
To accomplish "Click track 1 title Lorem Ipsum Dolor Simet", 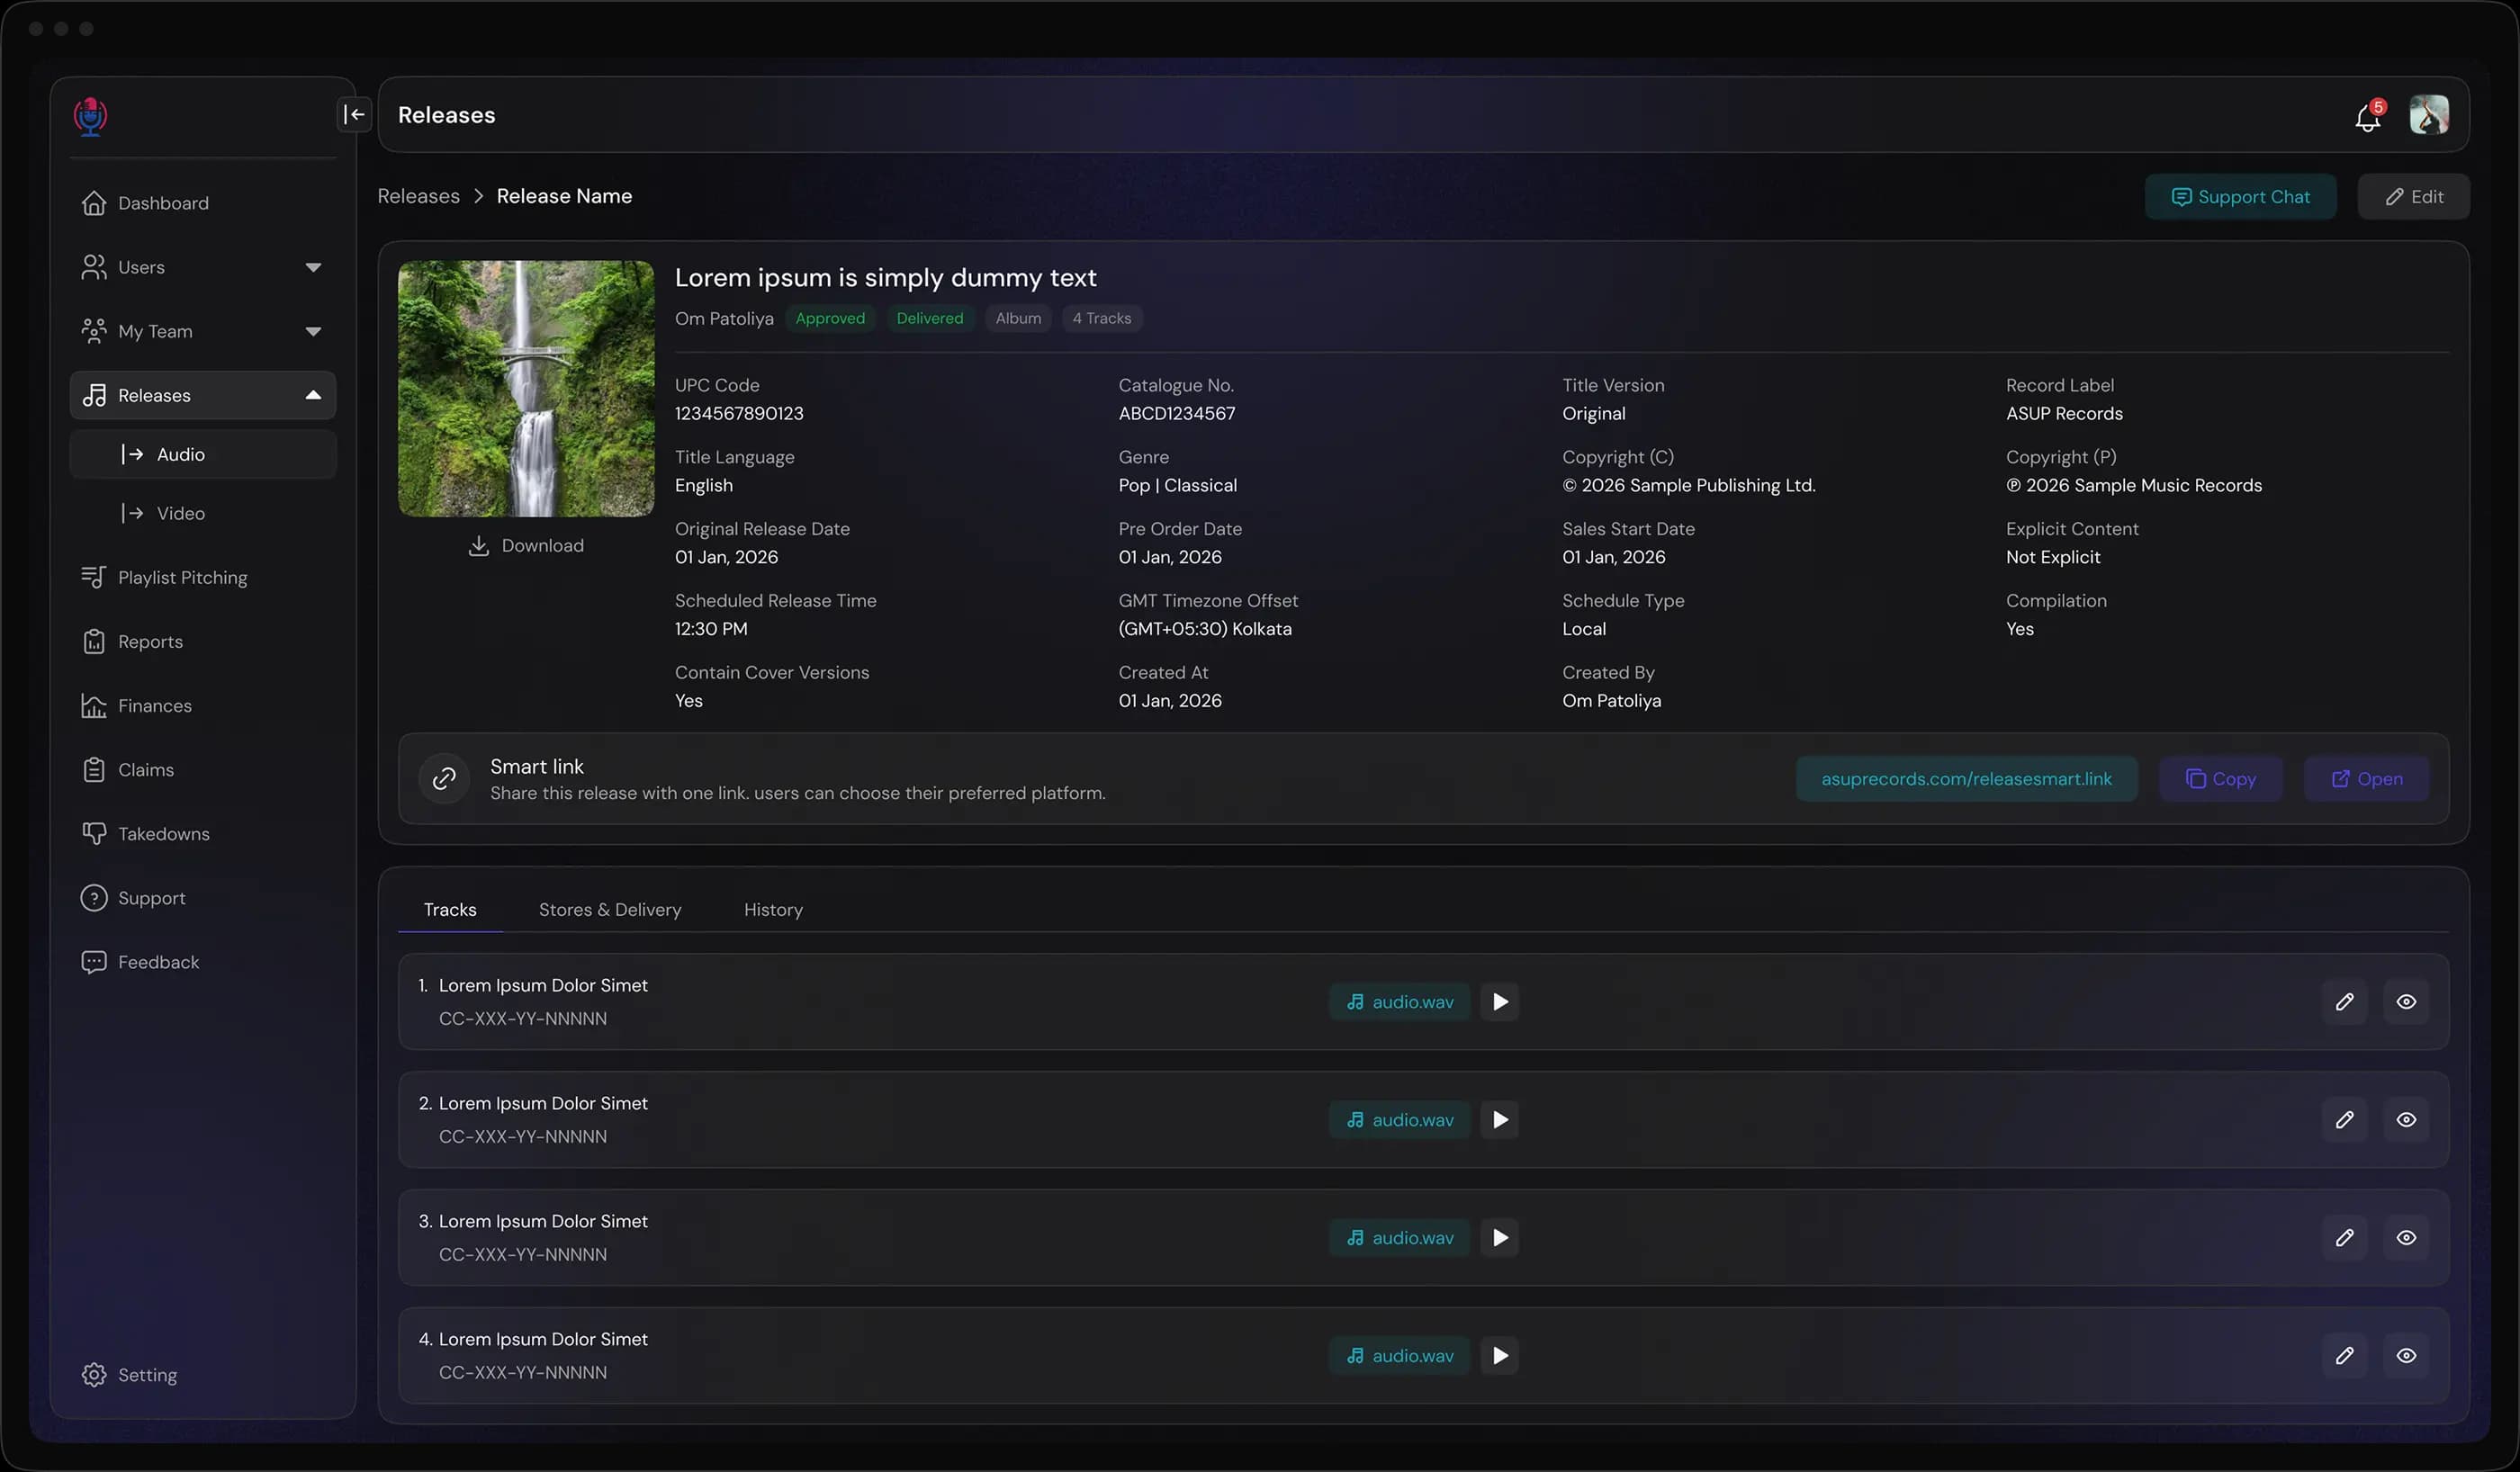I will coord(543,985).
